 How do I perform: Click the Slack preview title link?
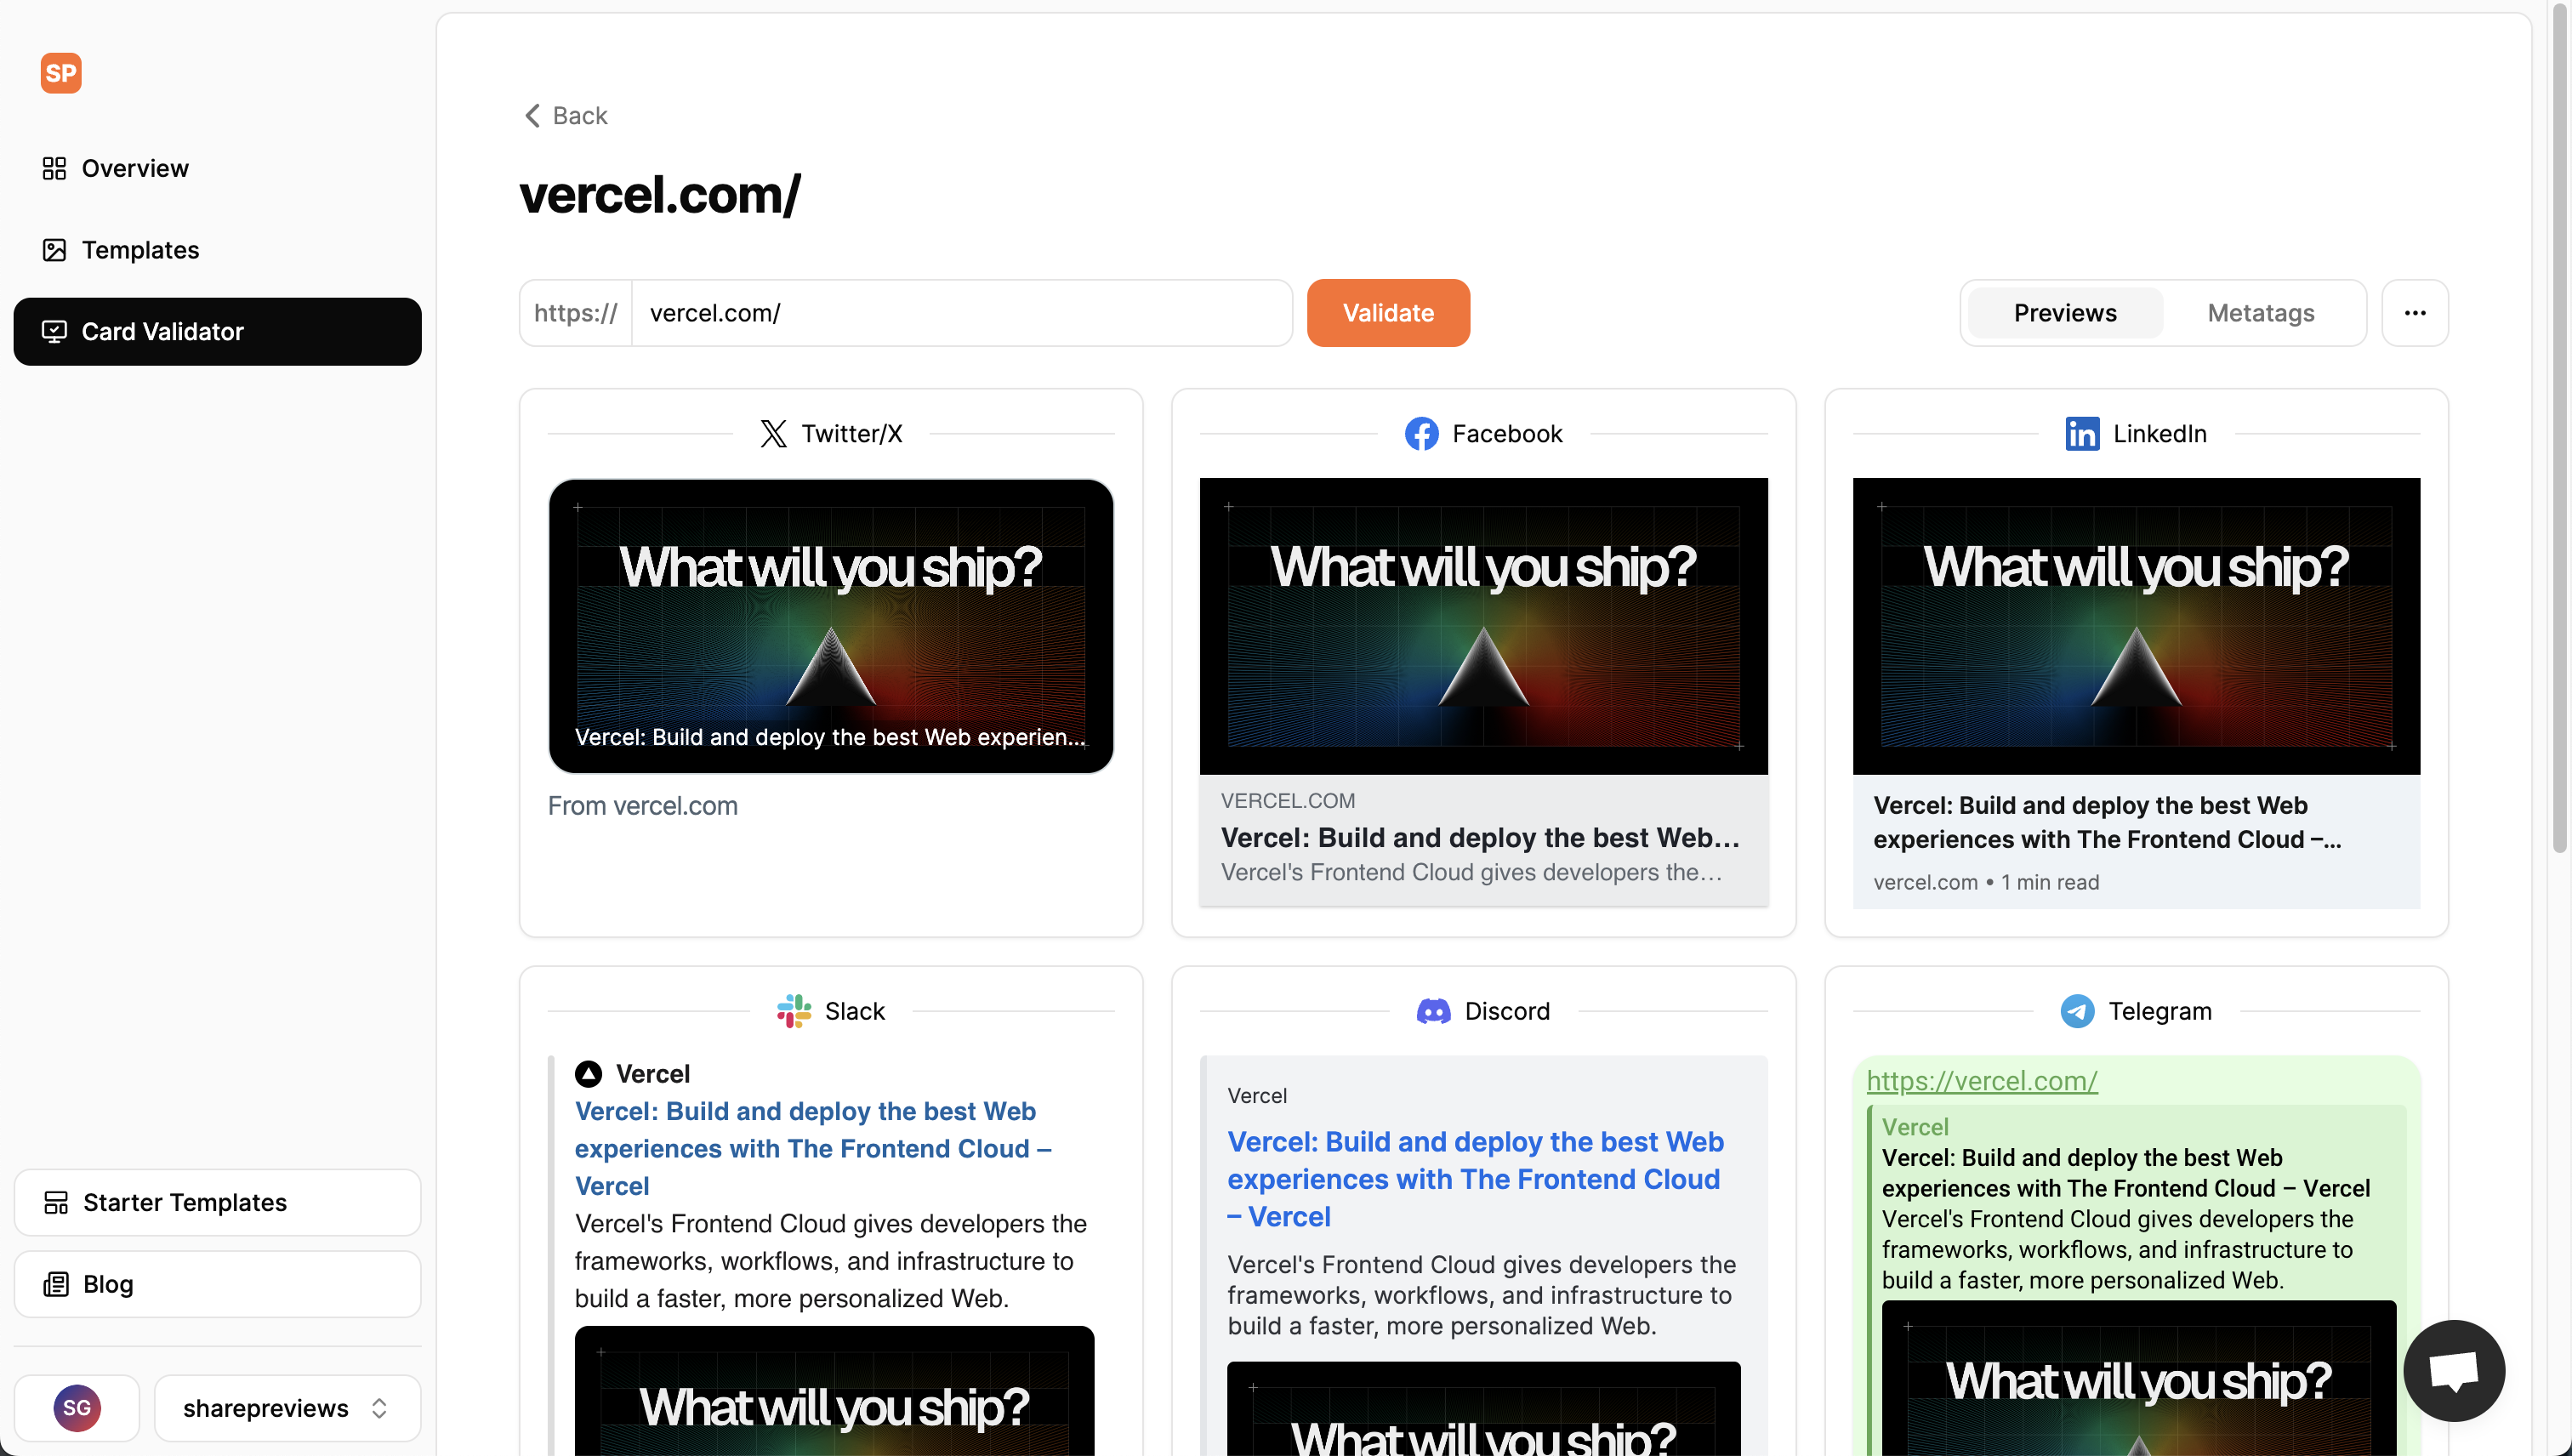point(813,1148)
